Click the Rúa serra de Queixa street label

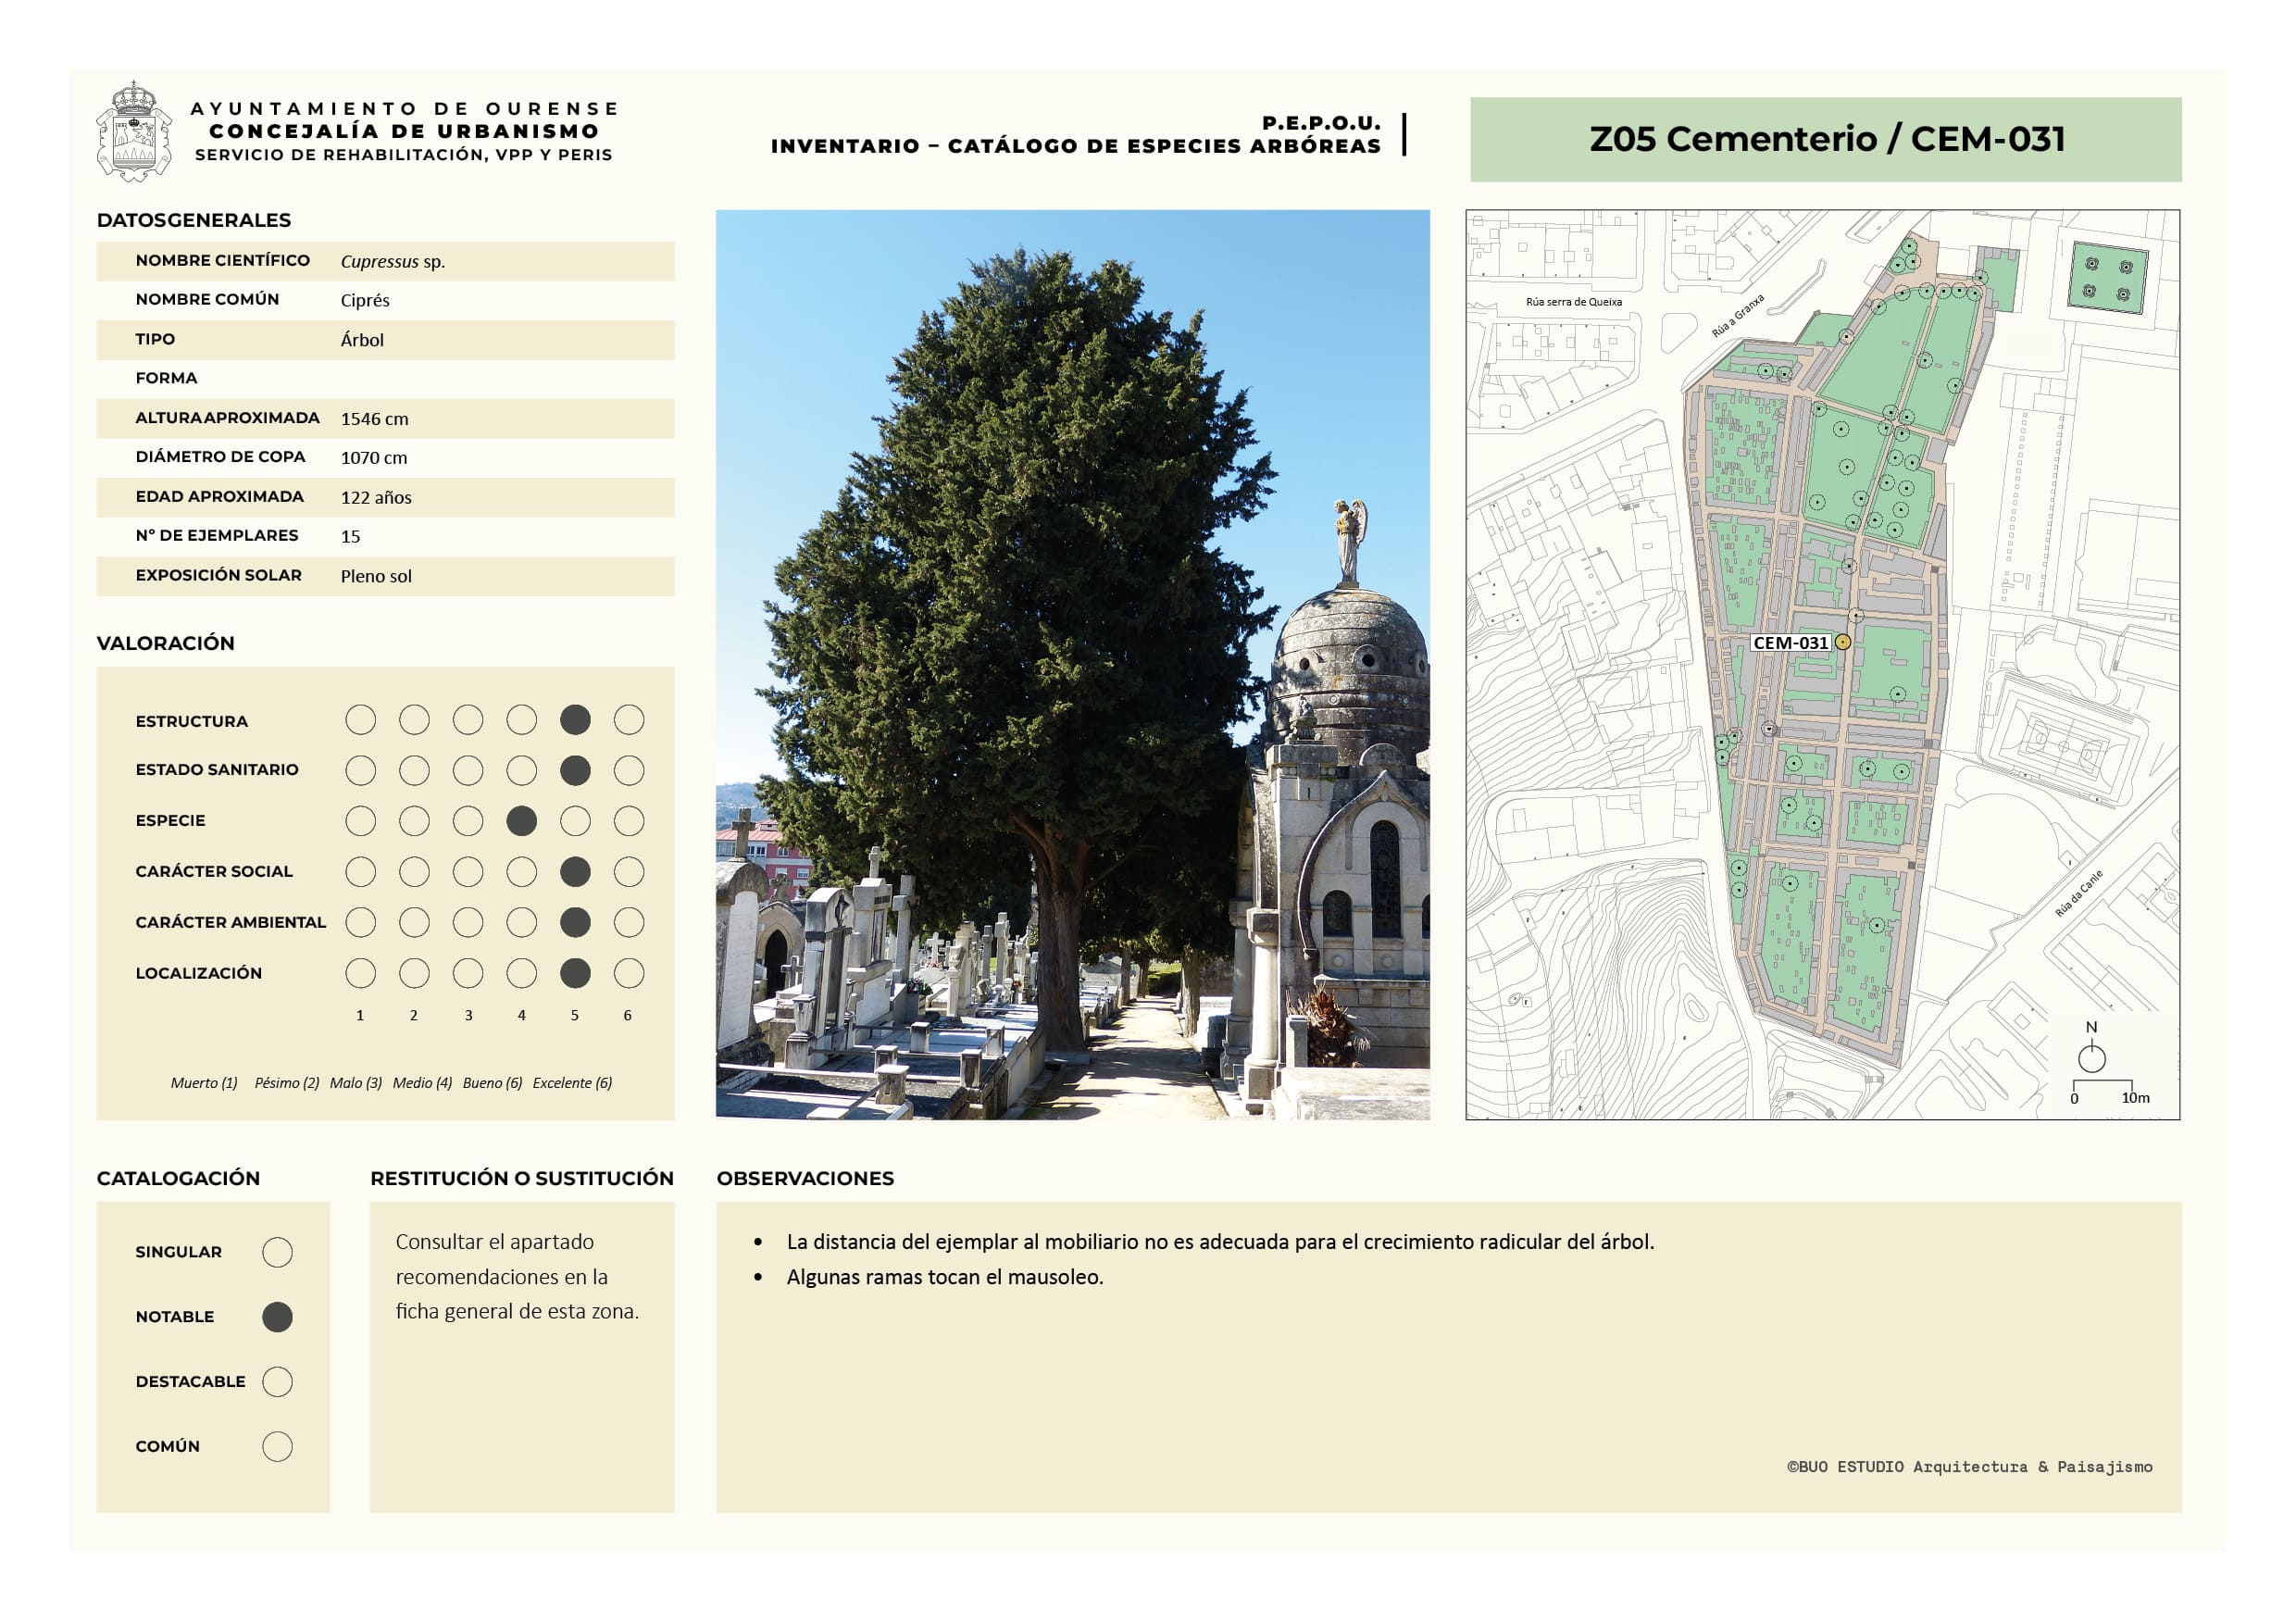coord(1573,302)
